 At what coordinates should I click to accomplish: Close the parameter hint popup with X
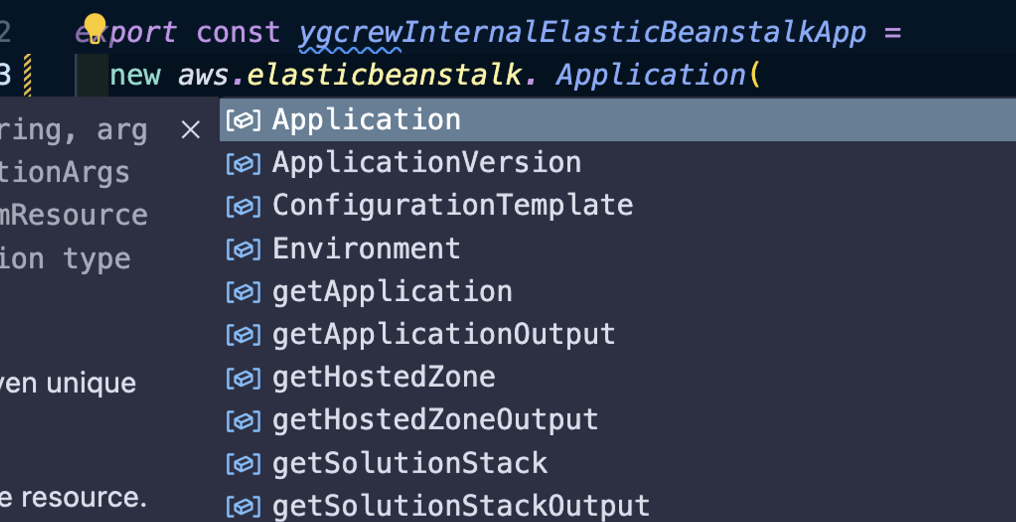(x=190, y=130)
